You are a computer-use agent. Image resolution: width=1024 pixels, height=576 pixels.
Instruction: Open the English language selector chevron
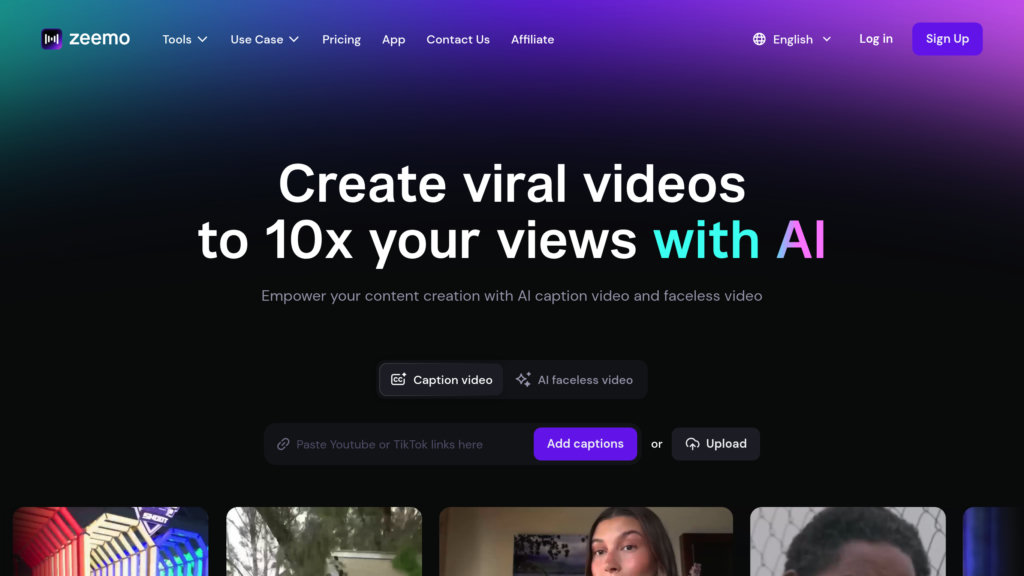tap(827, 39)
